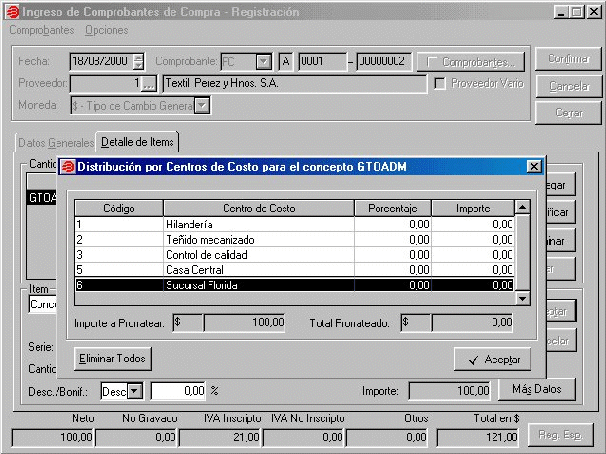
Task: Open the Opciones menu
Action: point(106,30)
